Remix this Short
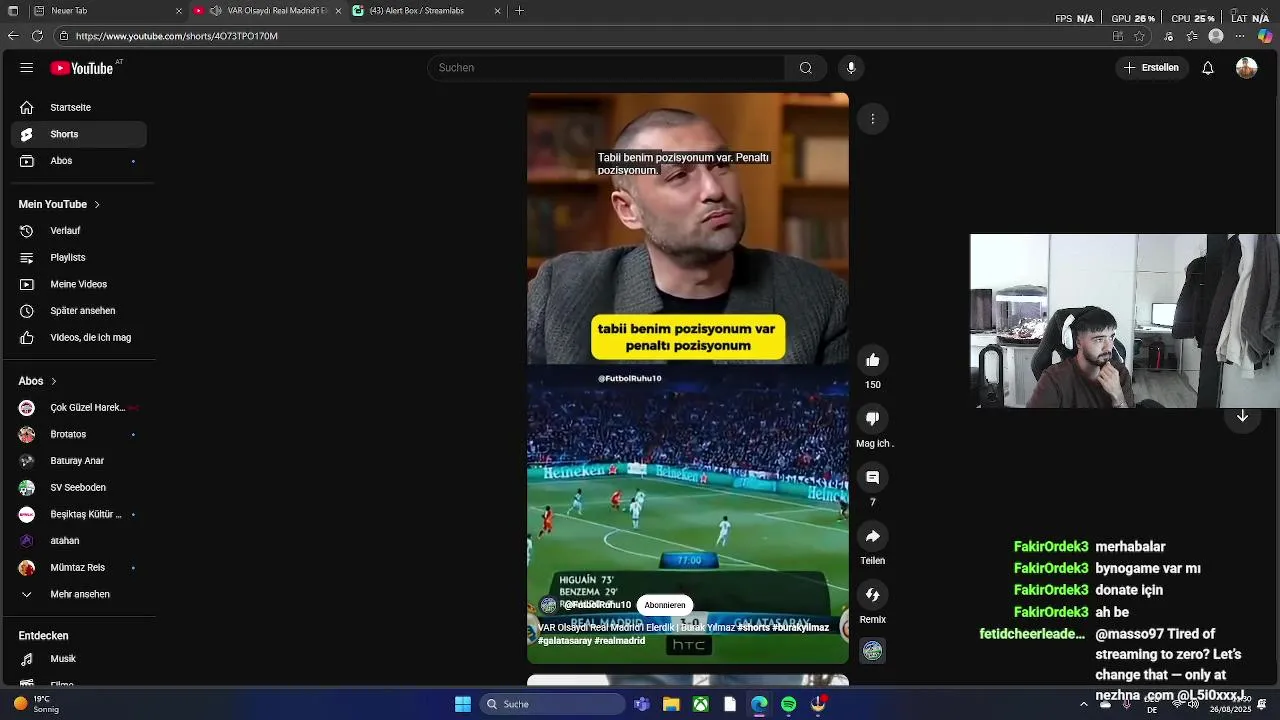 [x=873, y=595]
